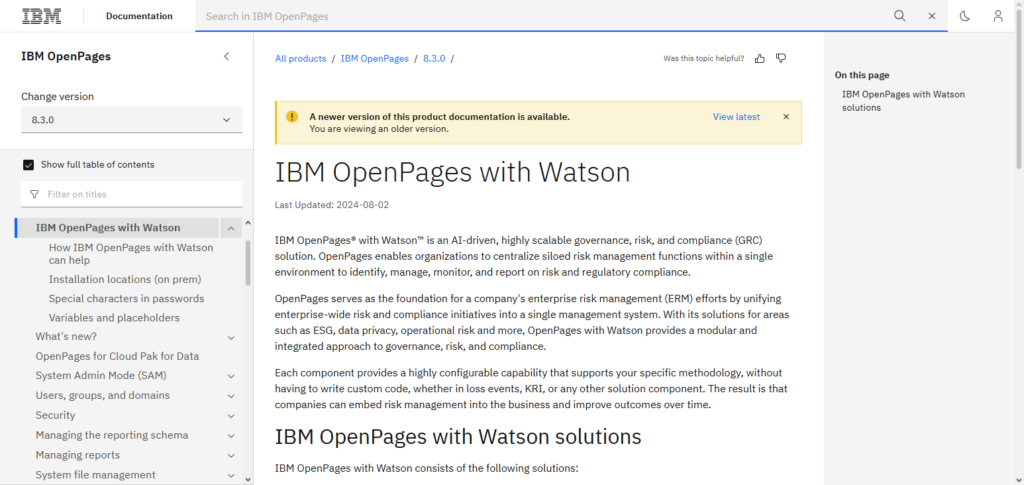Viewport: 1024px width, 485px height.
Task: Click the thumbs up icon
Action: (760, 58)
